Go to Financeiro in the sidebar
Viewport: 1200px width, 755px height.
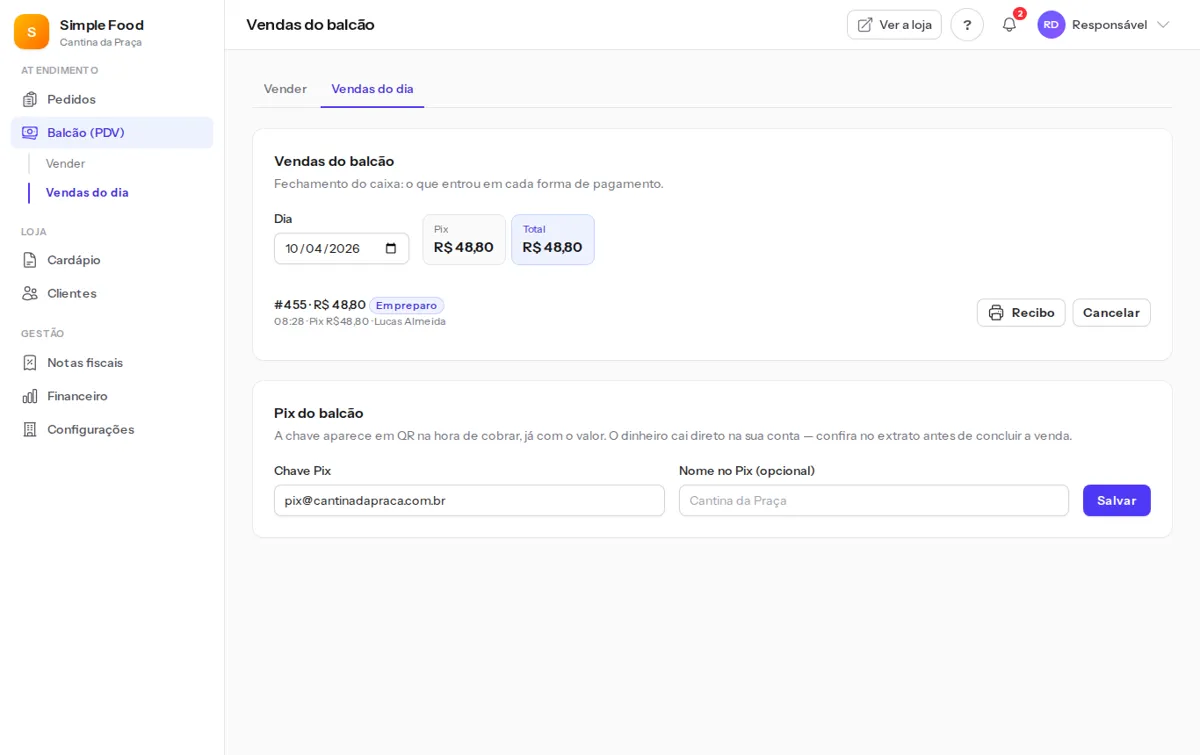(x=112, y=396)
